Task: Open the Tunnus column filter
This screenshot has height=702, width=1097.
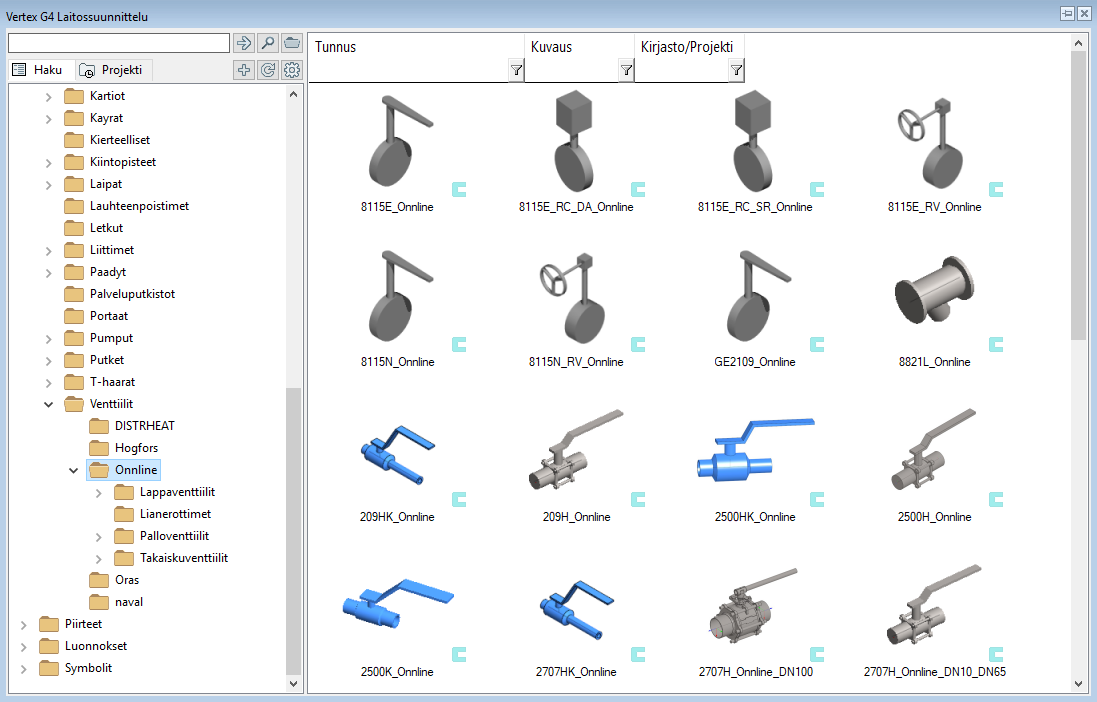Action: pyautogui.click(x=516, y=70)
